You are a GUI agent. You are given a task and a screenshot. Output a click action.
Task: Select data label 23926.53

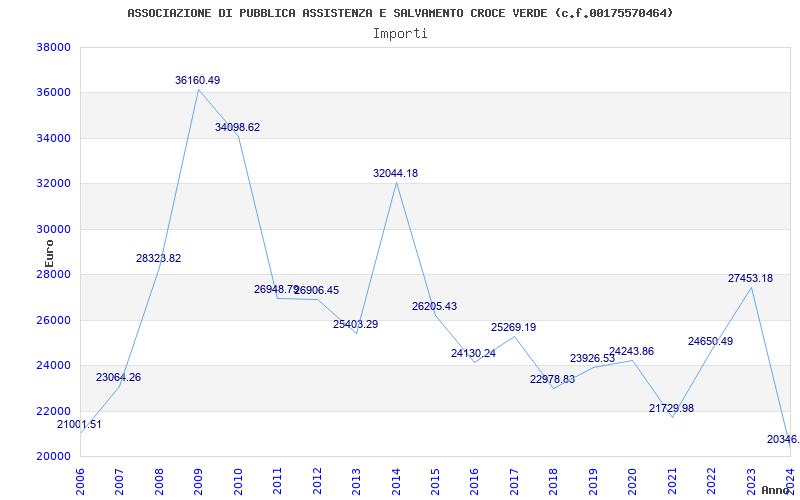(592, 358)
